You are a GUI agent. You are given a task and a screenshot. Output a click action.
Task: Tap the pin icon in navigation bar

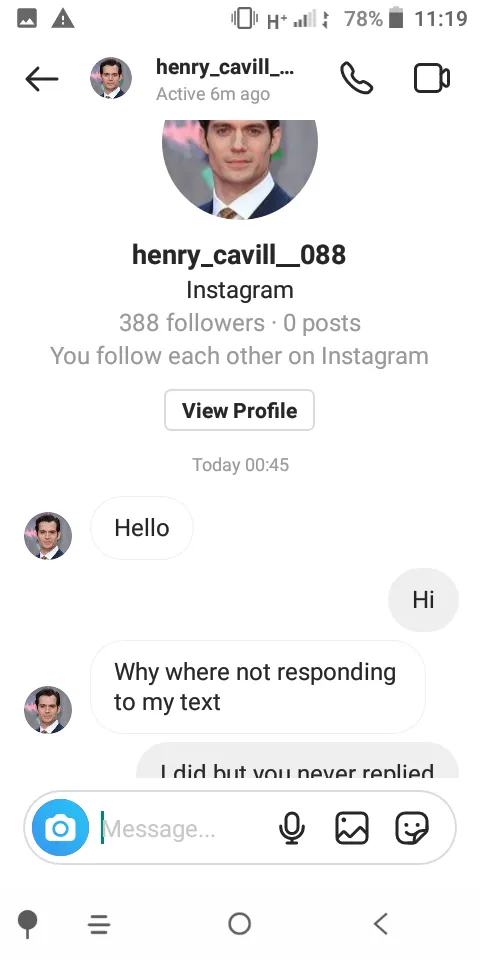pyautogui.click(x=28, y=924)
